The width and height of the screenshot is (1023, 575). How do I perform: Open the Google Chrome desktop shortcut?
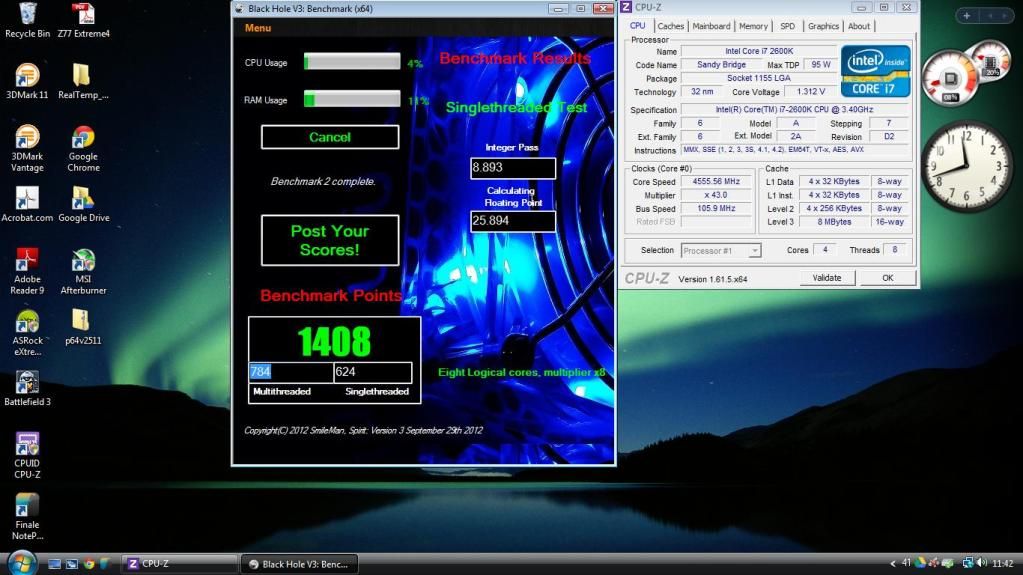[83, 148]
